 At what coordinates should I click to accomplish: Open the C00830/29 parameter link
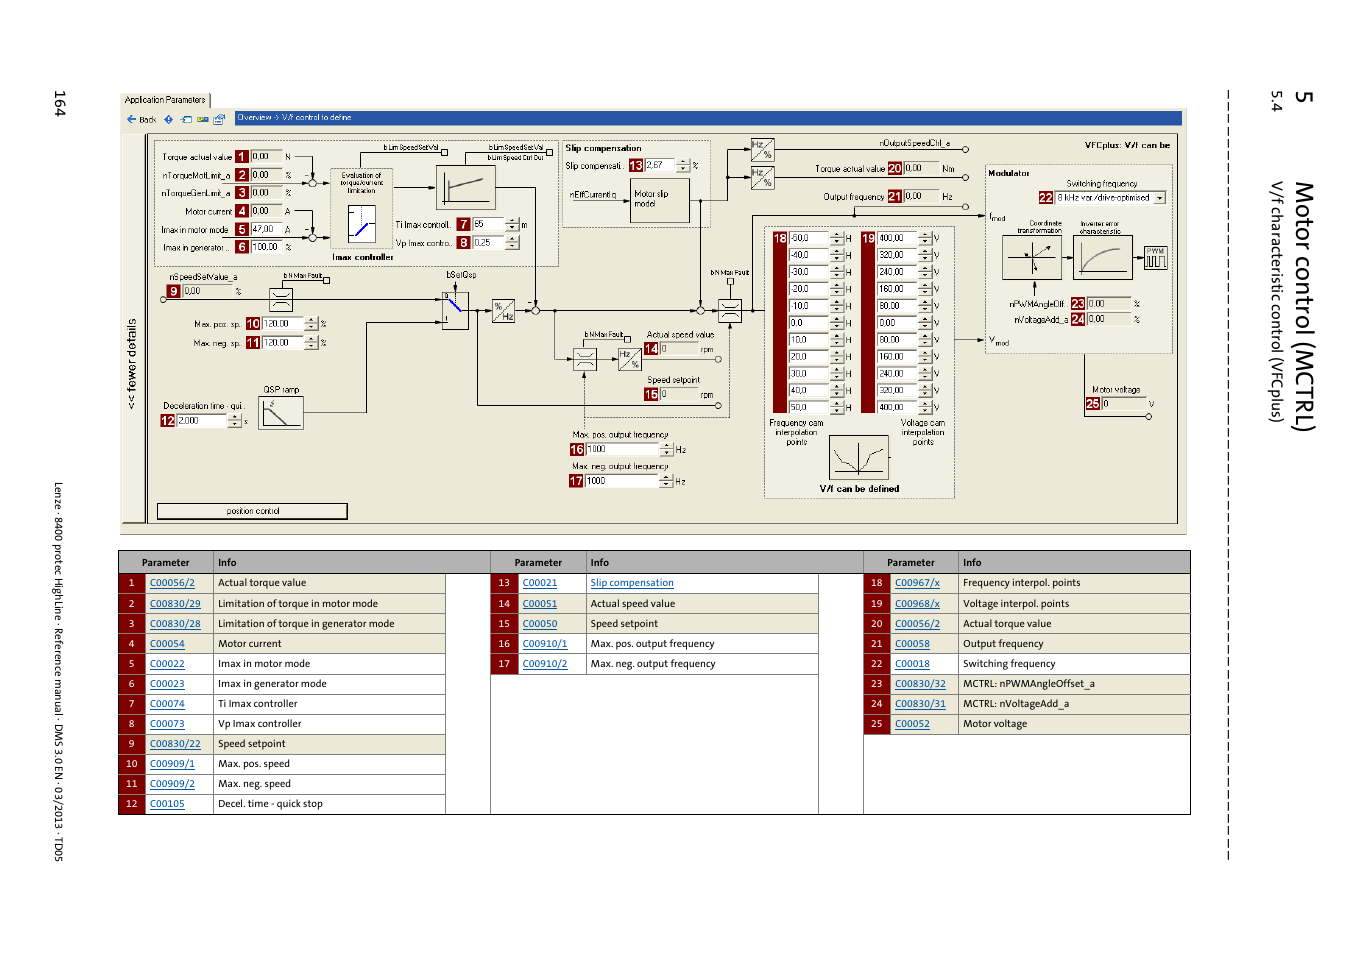coord(175,604)
